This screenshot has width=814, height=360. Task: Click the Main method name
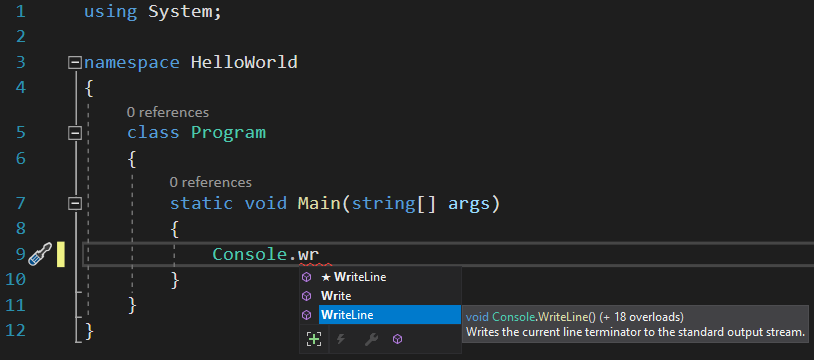319,203
